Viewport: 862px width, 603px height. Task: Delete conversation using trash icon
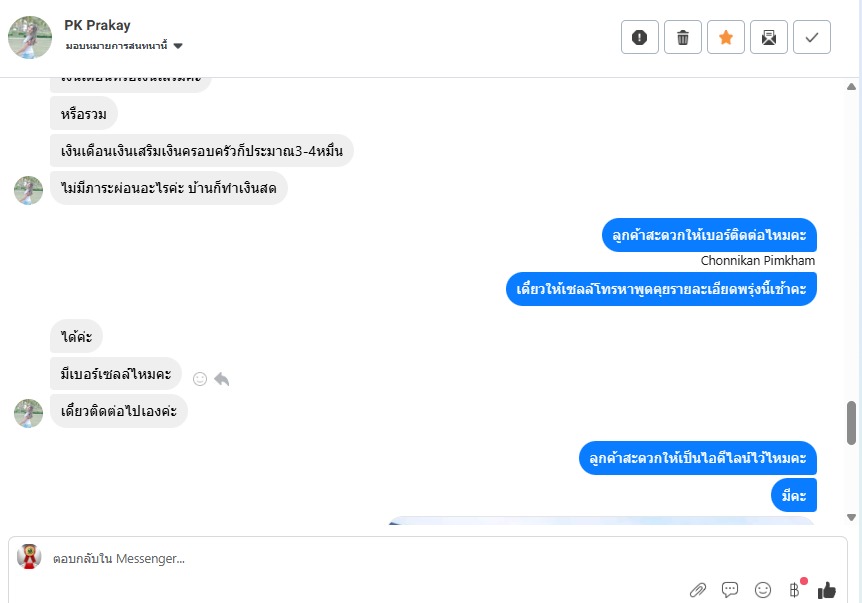coord(682,37)
